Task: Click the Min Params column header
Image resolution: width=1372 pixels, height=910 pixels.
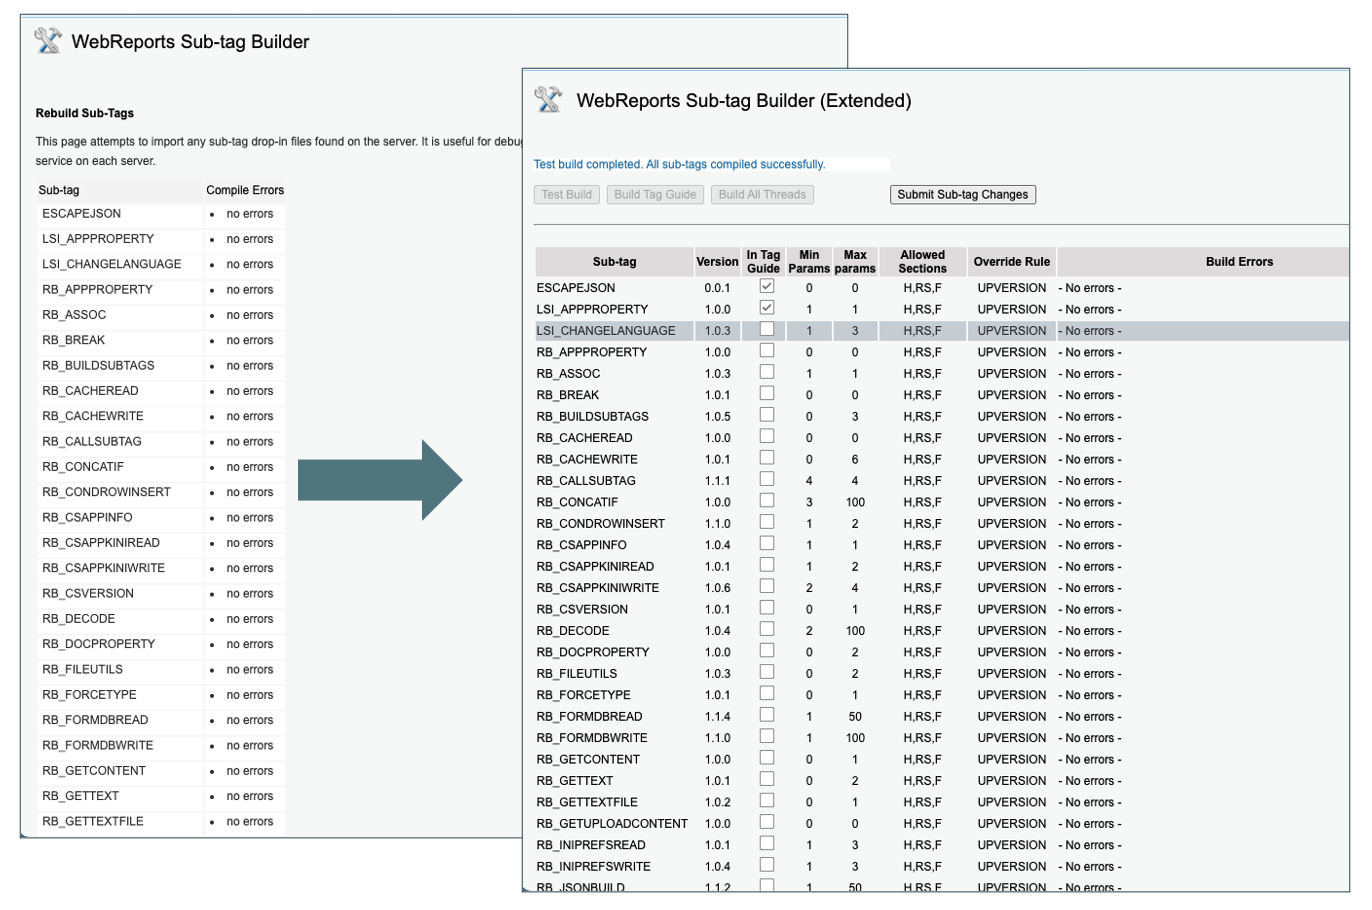Action: 809,262
